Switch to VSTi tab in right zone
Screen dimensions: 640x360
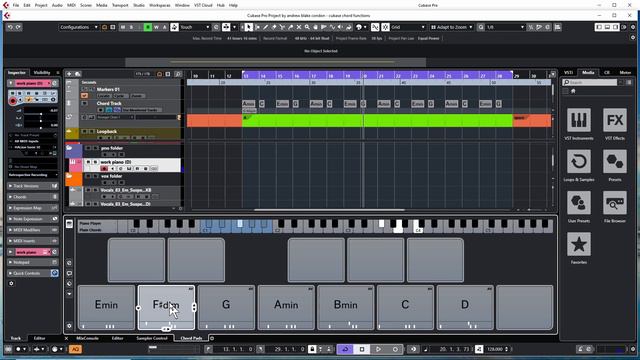click(x=568, y=73)
